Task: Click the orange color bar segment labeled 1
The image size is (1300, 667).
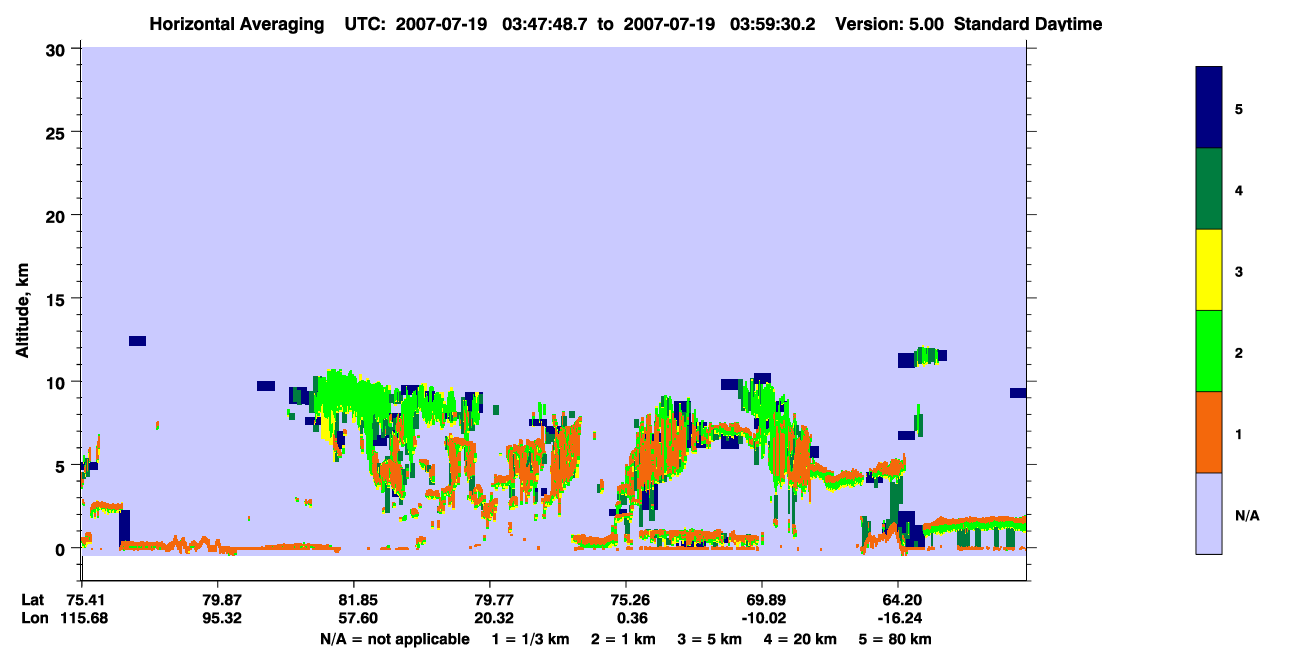Action: [1209, 432]
